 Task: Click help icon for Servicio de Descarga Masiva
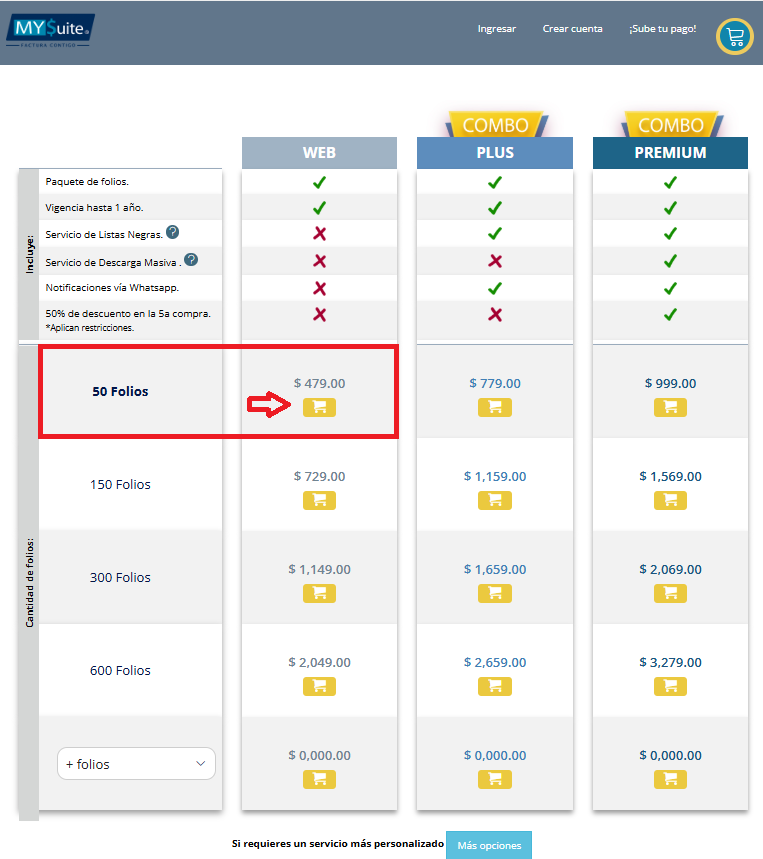coord(191,260)
